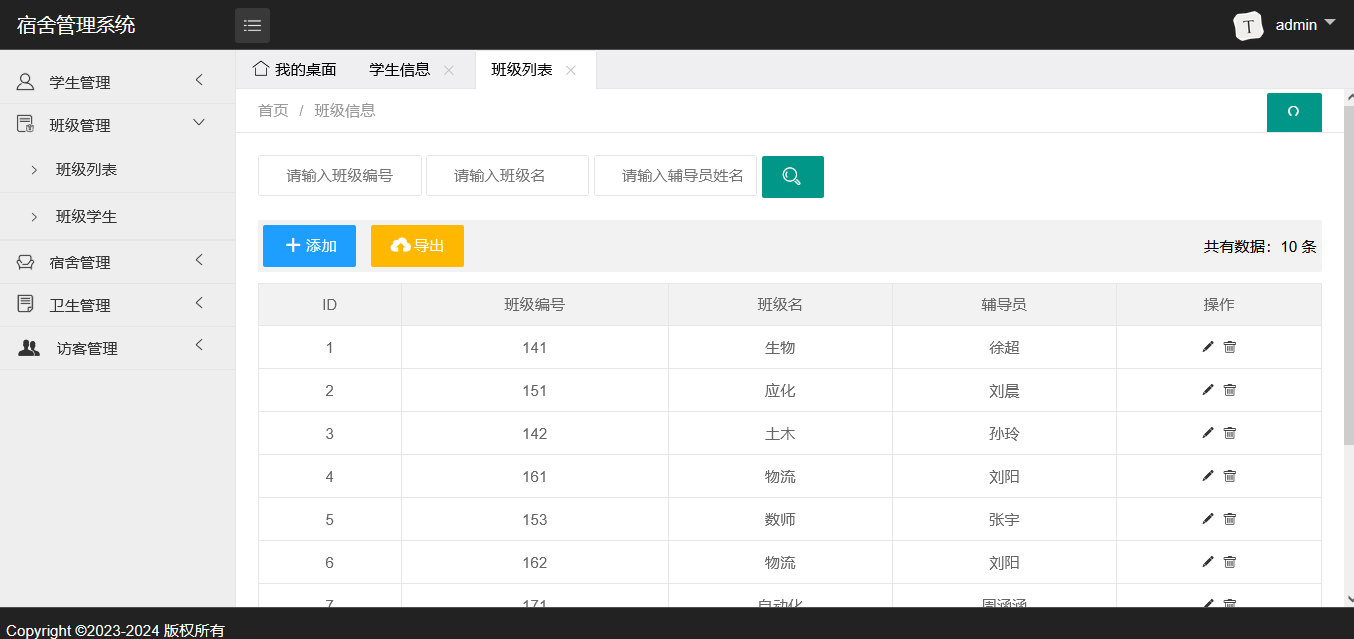Close the 班级列表 tab
Image resolution: width=1354 pixels, height=639 pixels.
click(x=571, y=70)
